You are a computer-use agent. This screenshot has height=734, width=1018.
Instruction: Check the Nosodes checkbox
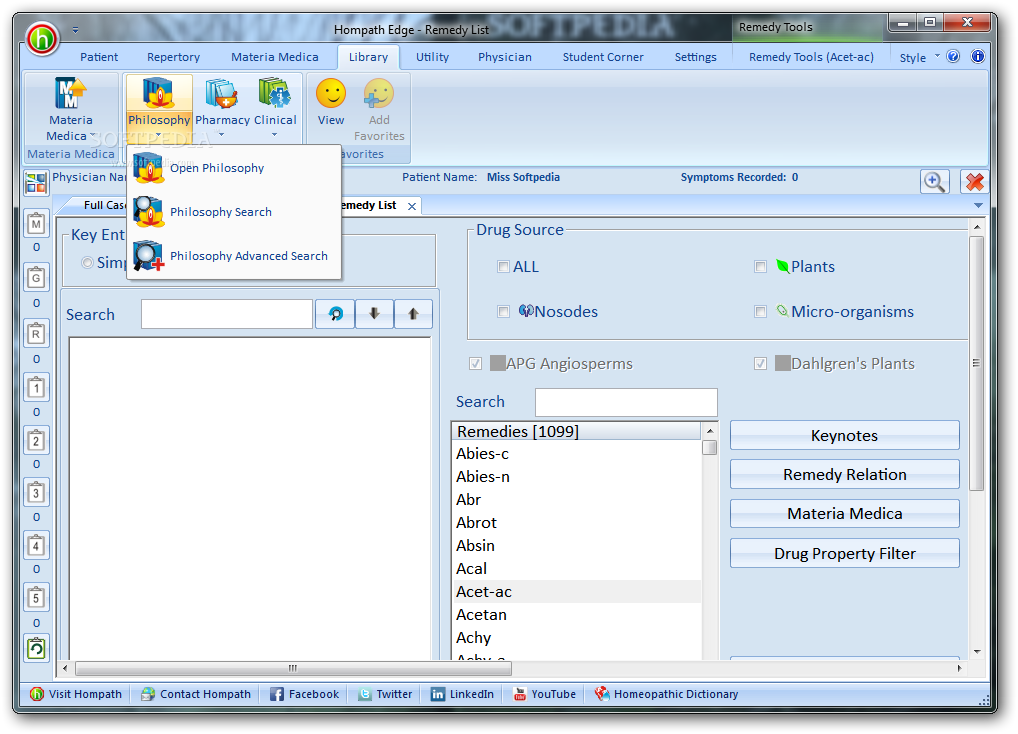coord(503,312)
